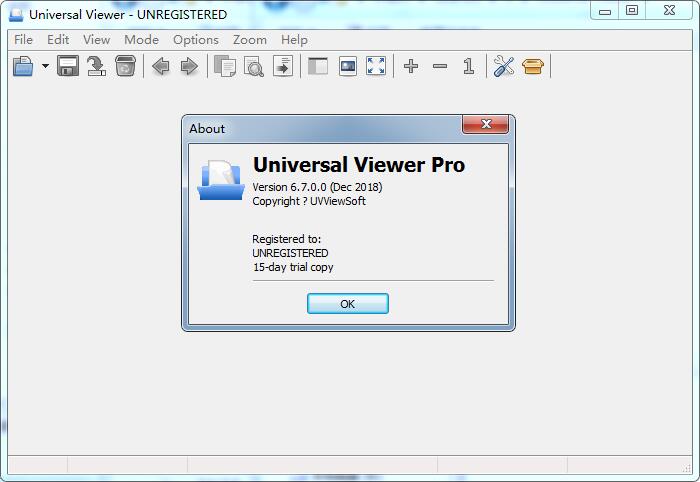700x482 pixels.
Task: Open the View menu
Action: tap(96, 40)
